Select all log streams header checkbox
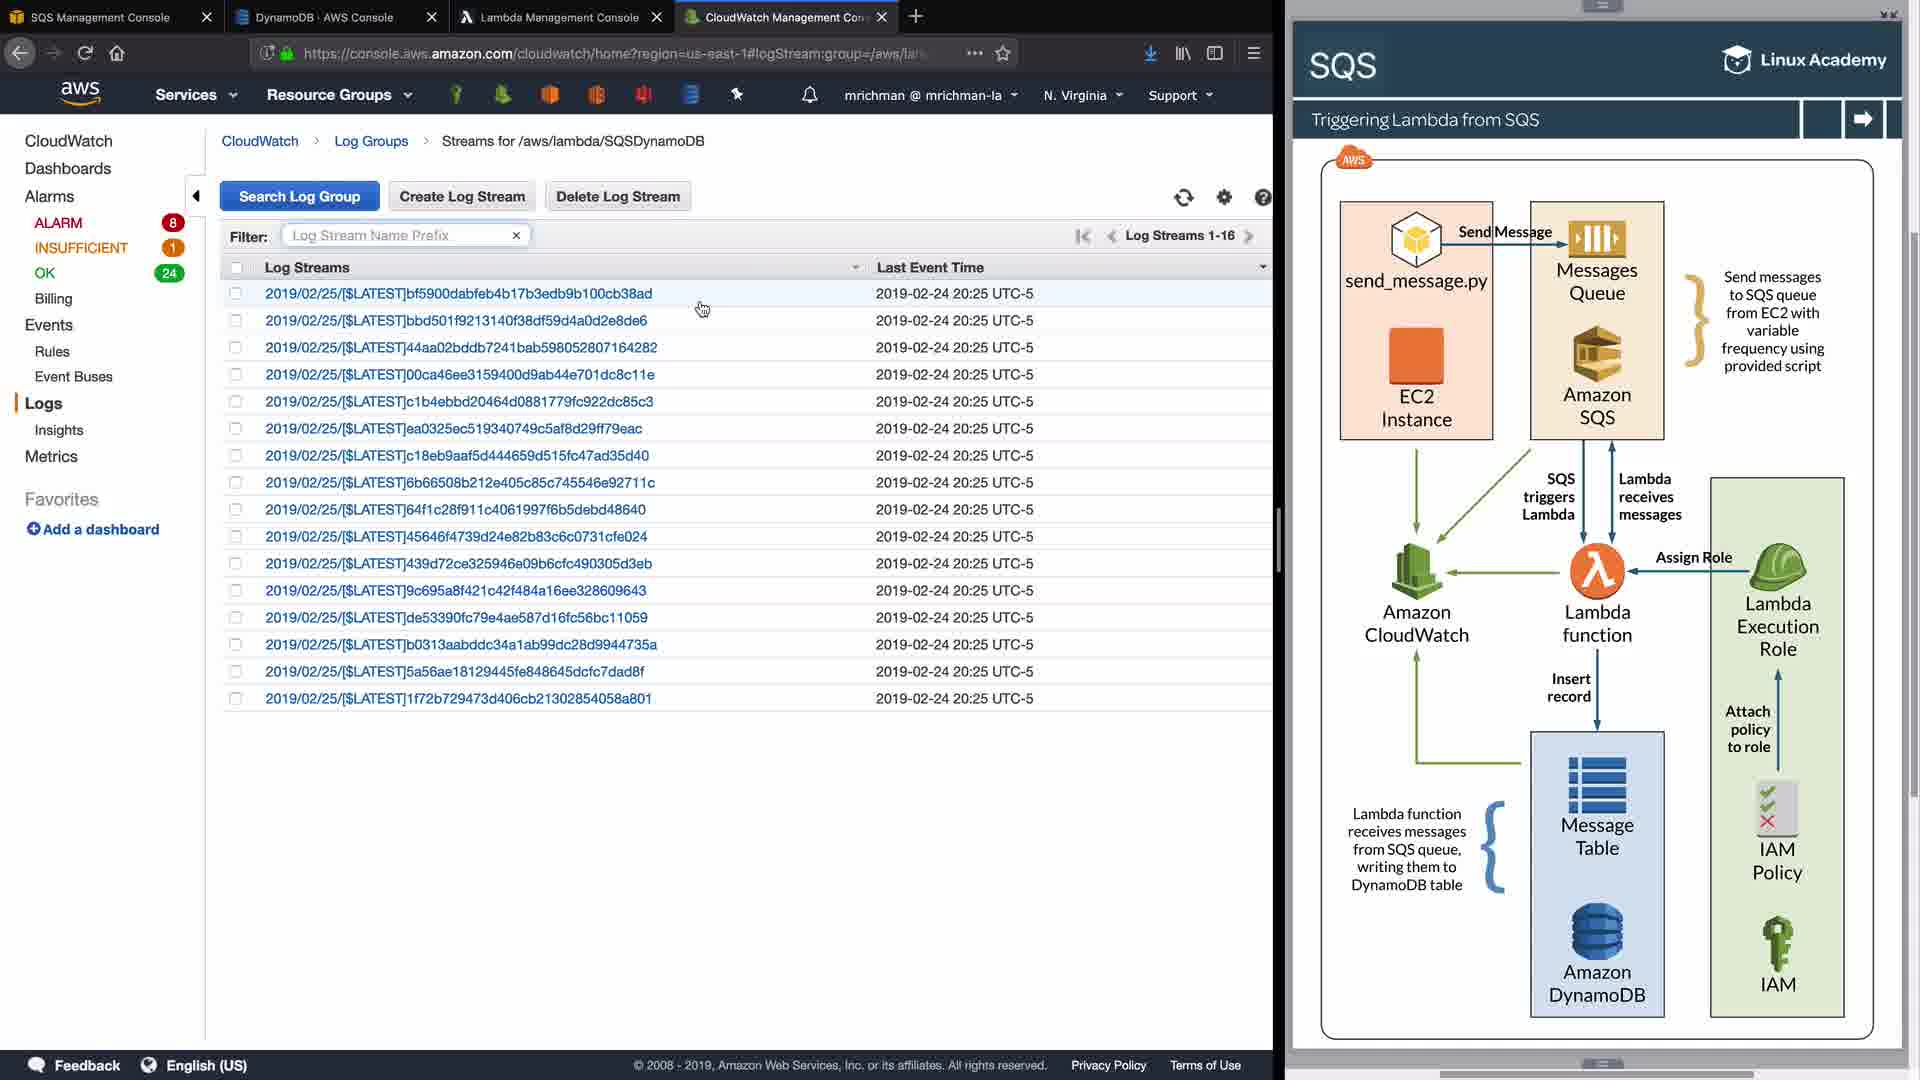The image size is (1920, 1080). click(236, 268)
